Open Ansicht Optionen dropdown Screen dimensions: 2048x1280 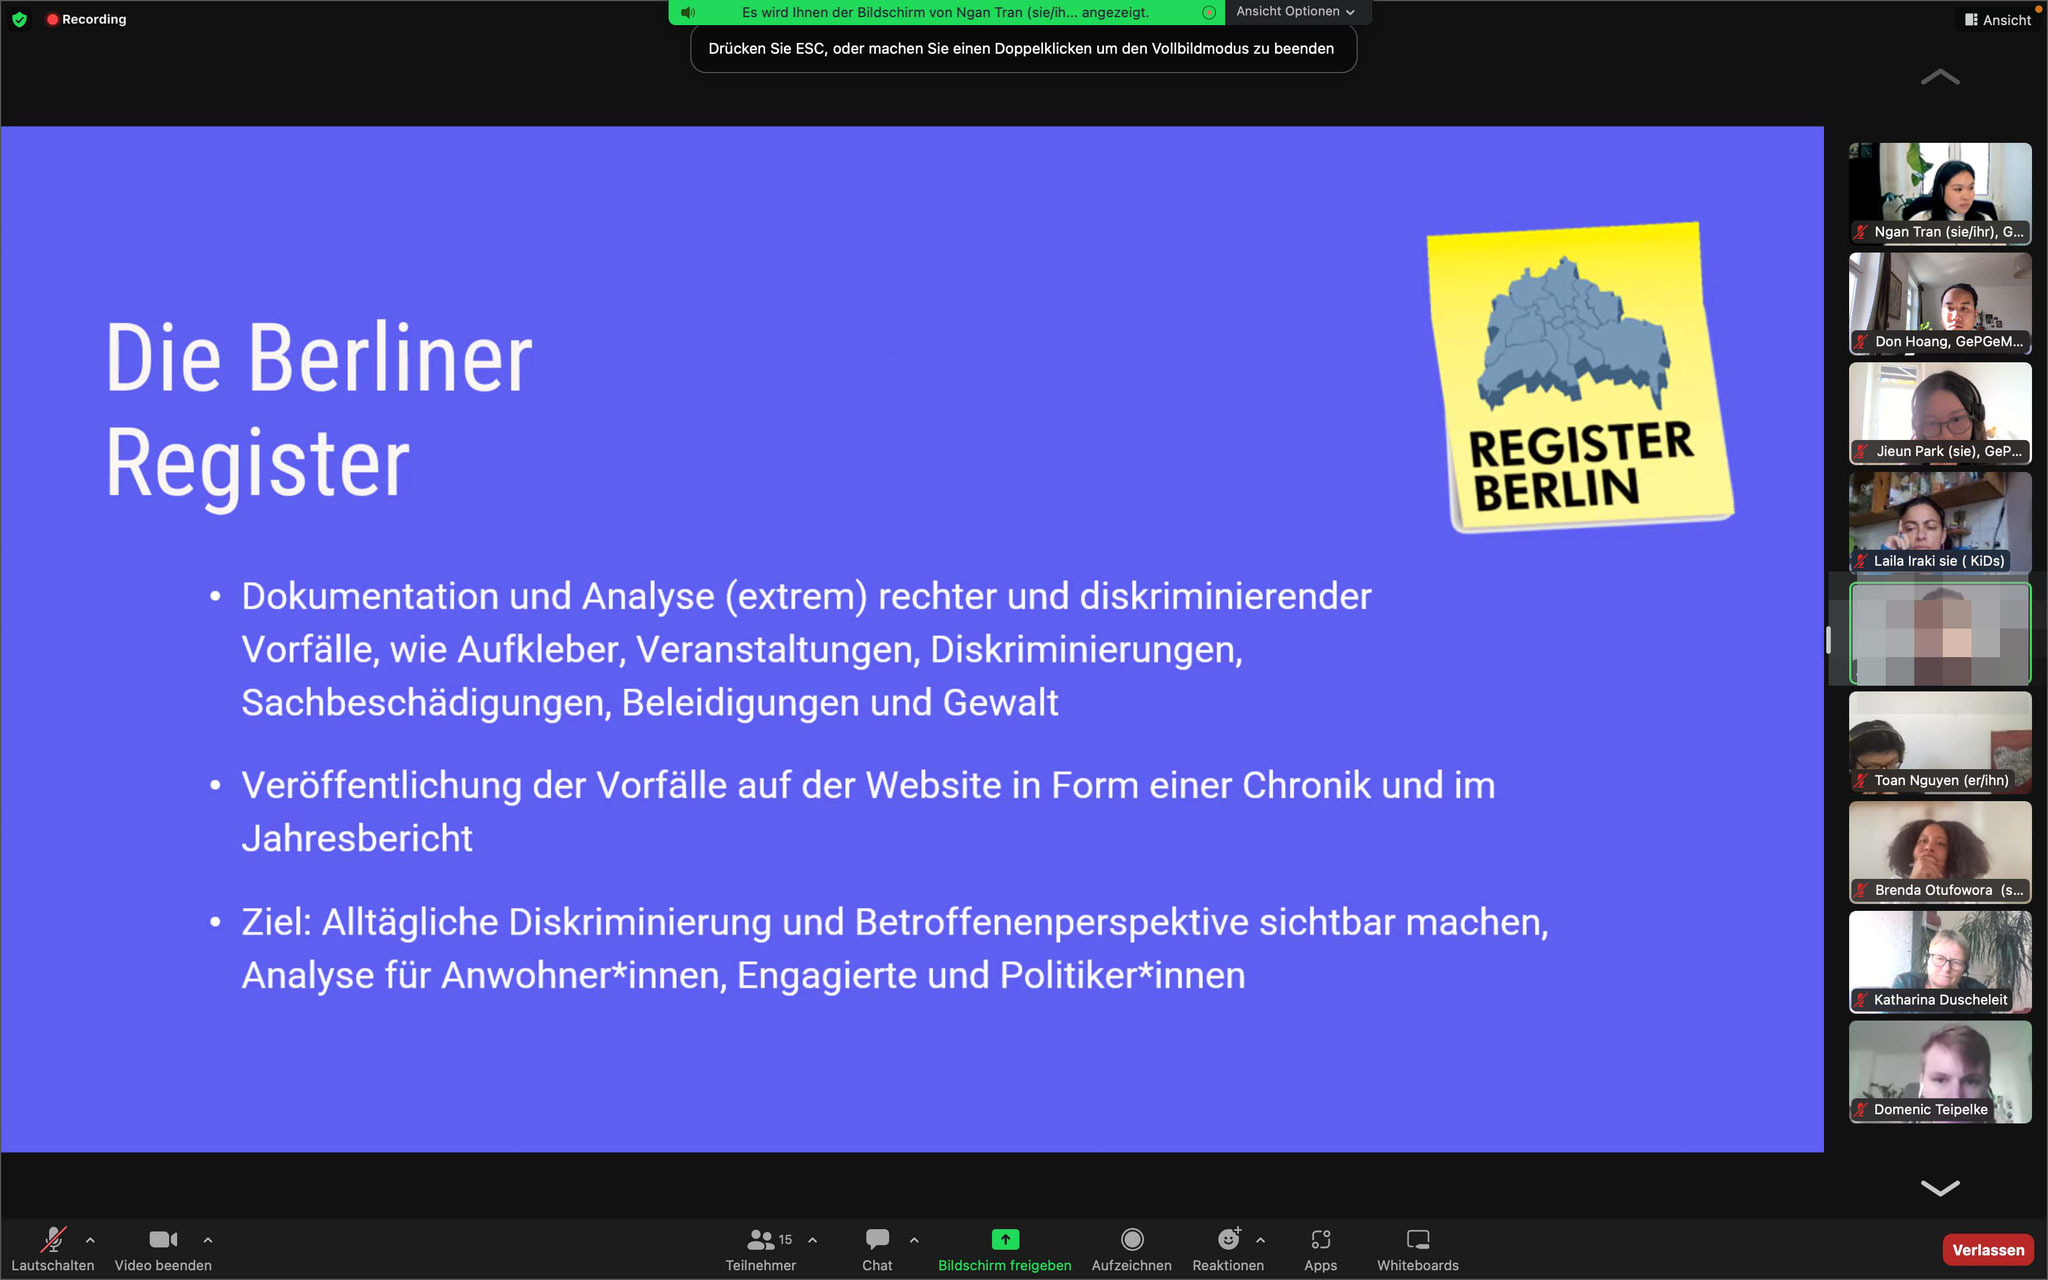pos(1295,12)
